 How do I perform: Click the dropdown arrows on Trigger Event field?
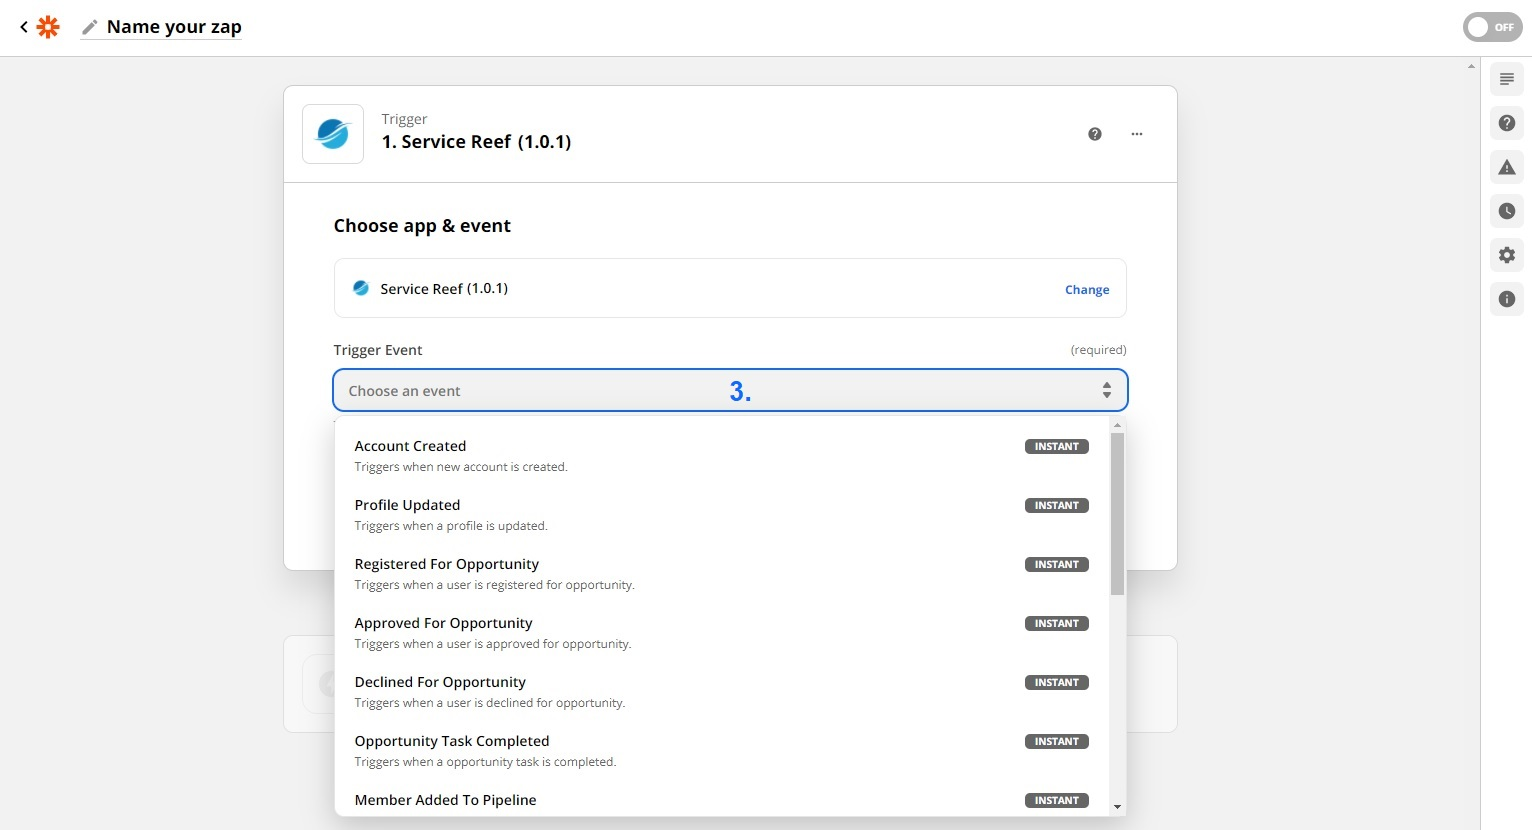pyautogui.click(x=1107, y=391)
